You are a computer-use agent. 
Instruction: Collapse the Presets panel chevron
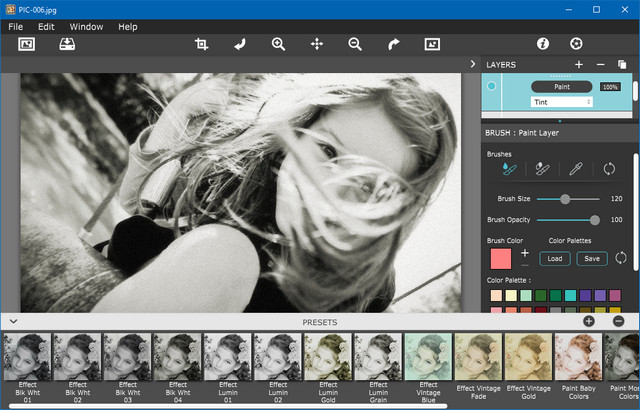point(13,321)
